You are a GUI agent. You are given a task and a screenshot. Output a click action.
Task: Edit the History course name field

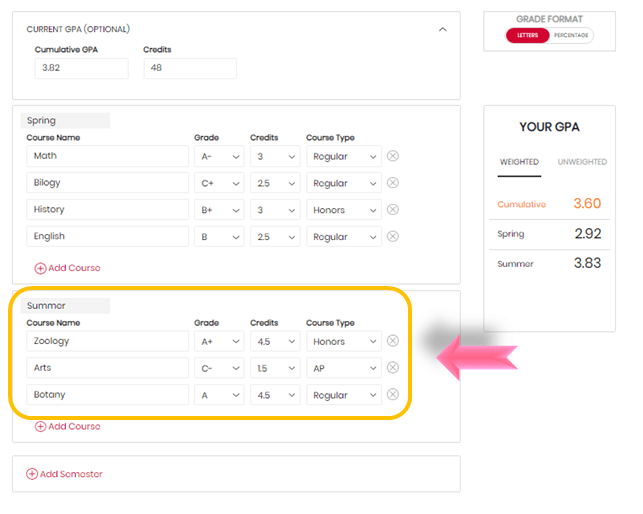coord(107,210)
